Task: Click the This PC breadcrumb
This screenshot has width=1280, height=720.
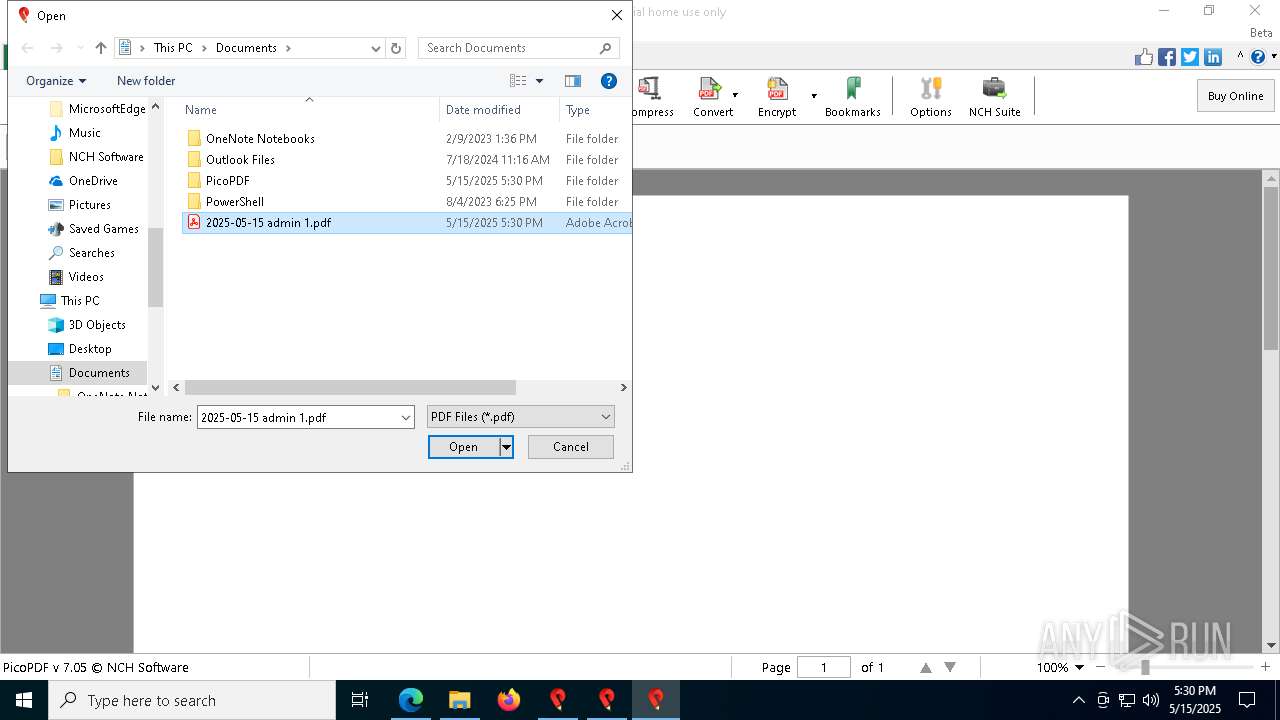Action: (173, 48)
